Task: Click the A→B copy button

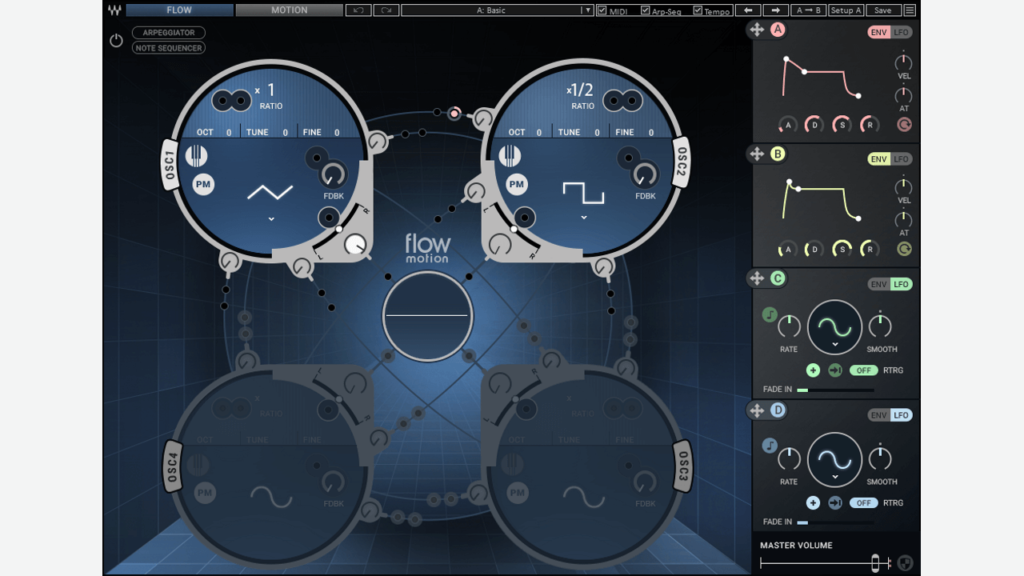Action: (808, 10)
